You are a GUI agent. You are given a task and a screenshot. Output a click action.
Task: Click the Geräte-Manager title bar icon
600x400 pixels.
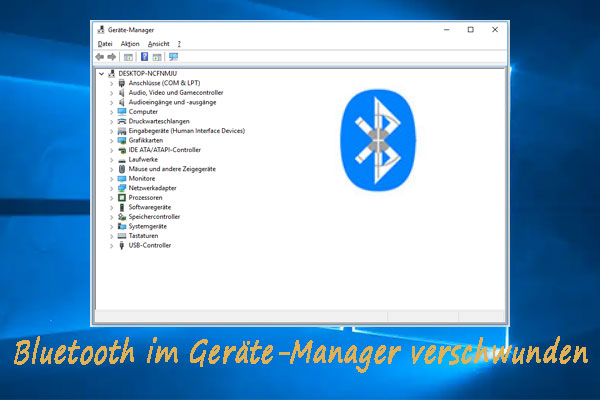(x=101, y=29)
